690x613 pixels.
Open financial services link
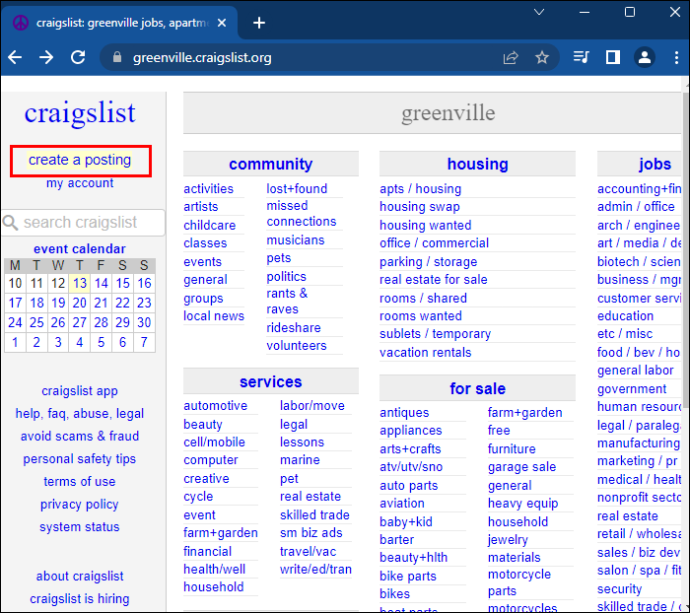pyautogui.click(x=207, y=551)
